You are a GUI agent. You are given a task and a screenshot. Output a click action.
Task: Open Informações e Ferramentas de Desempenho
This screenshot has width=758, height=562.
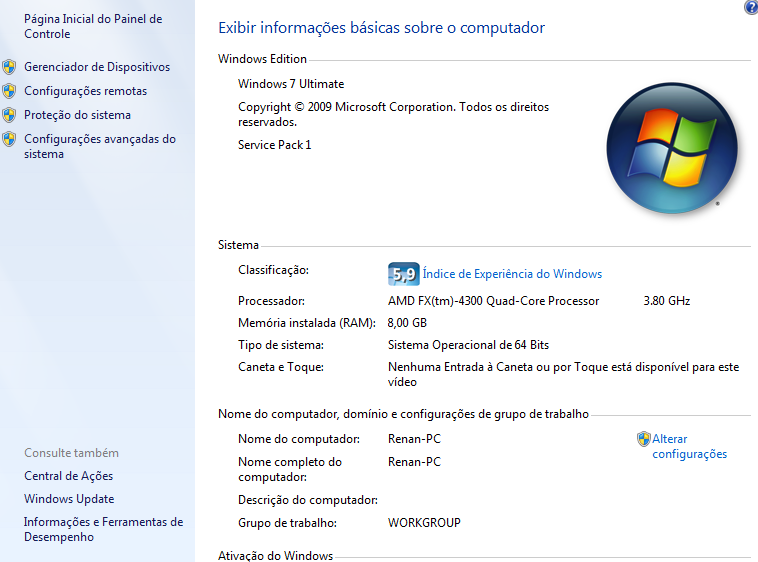(x=103, y=529)
